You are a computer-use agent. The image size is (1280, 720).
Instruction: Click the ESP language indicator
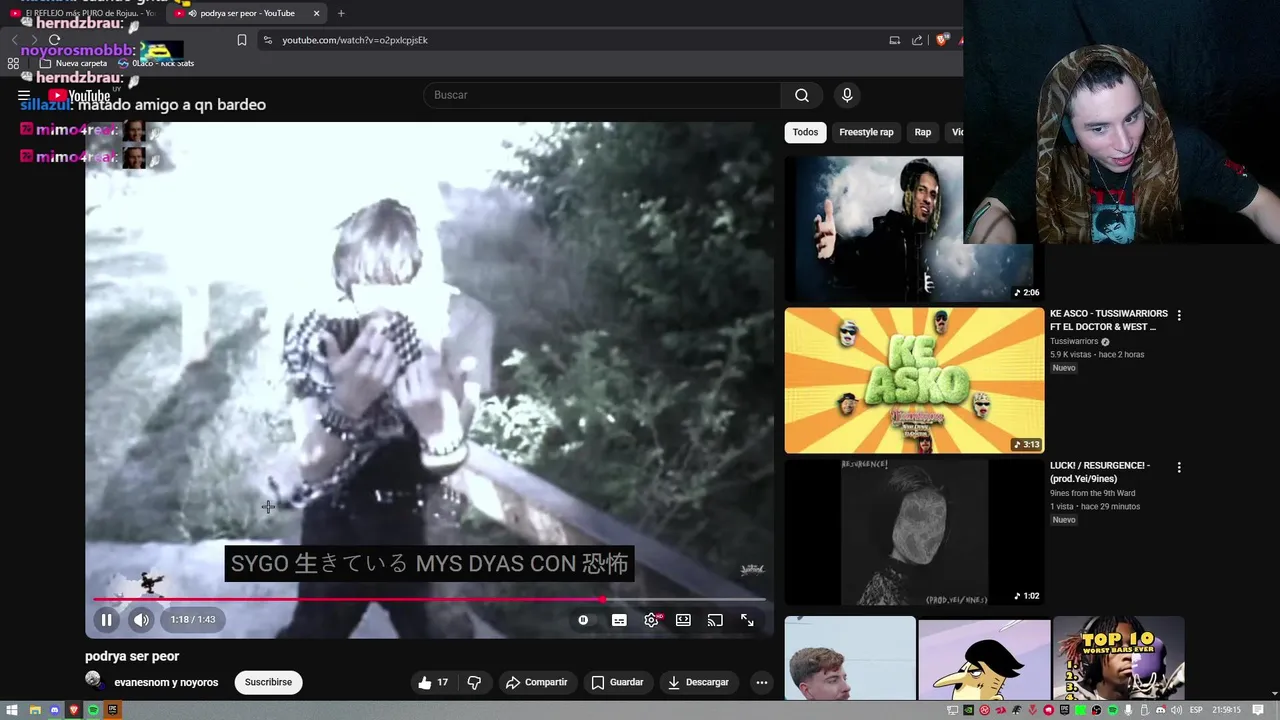tap(1197, 710)
